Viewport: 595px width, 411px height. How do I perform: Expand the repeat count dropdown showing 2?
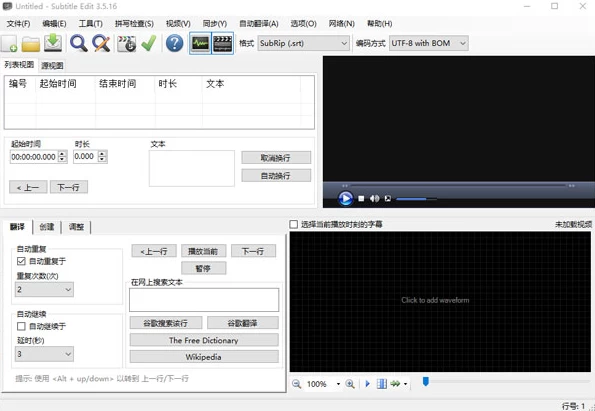[44, 290]
